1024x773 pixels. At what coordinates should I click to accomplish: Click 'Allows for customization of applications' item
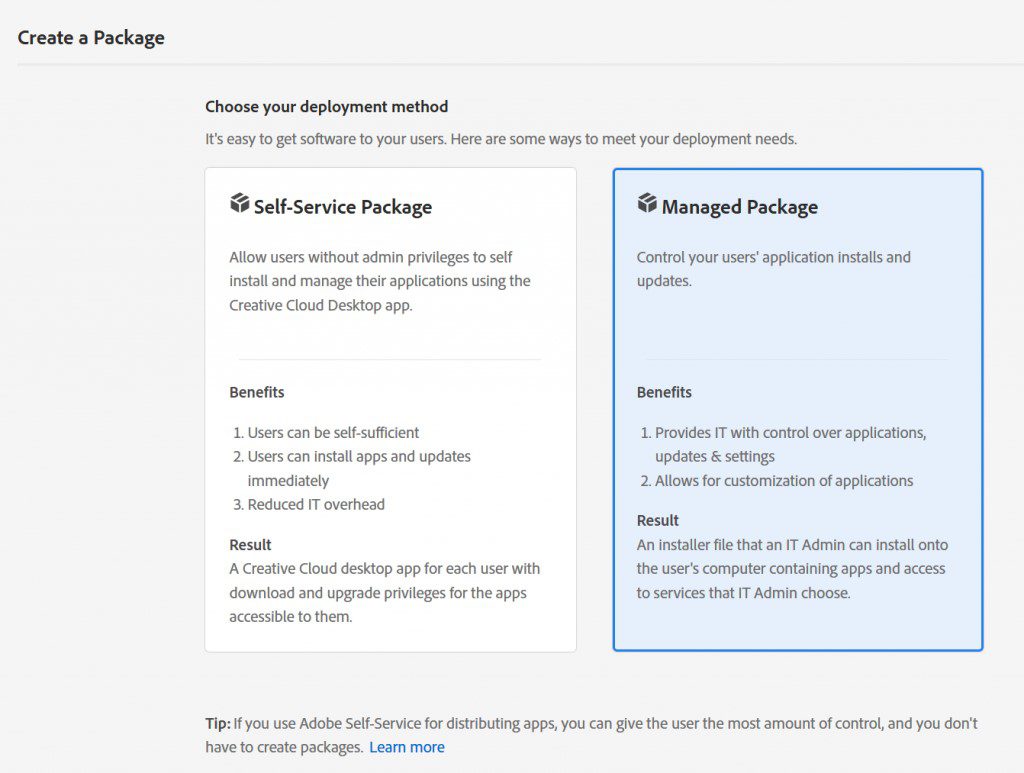click(x=784, y=480)
